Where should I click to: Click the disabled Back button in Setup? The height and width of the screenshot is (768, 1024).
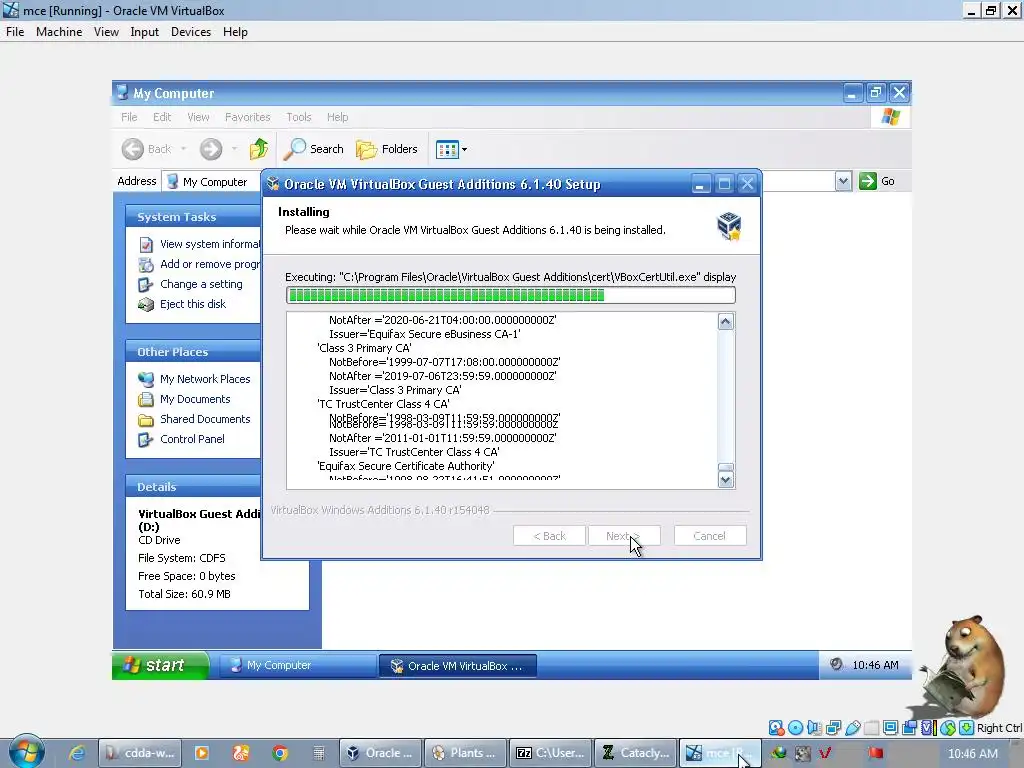coord(549,536)
